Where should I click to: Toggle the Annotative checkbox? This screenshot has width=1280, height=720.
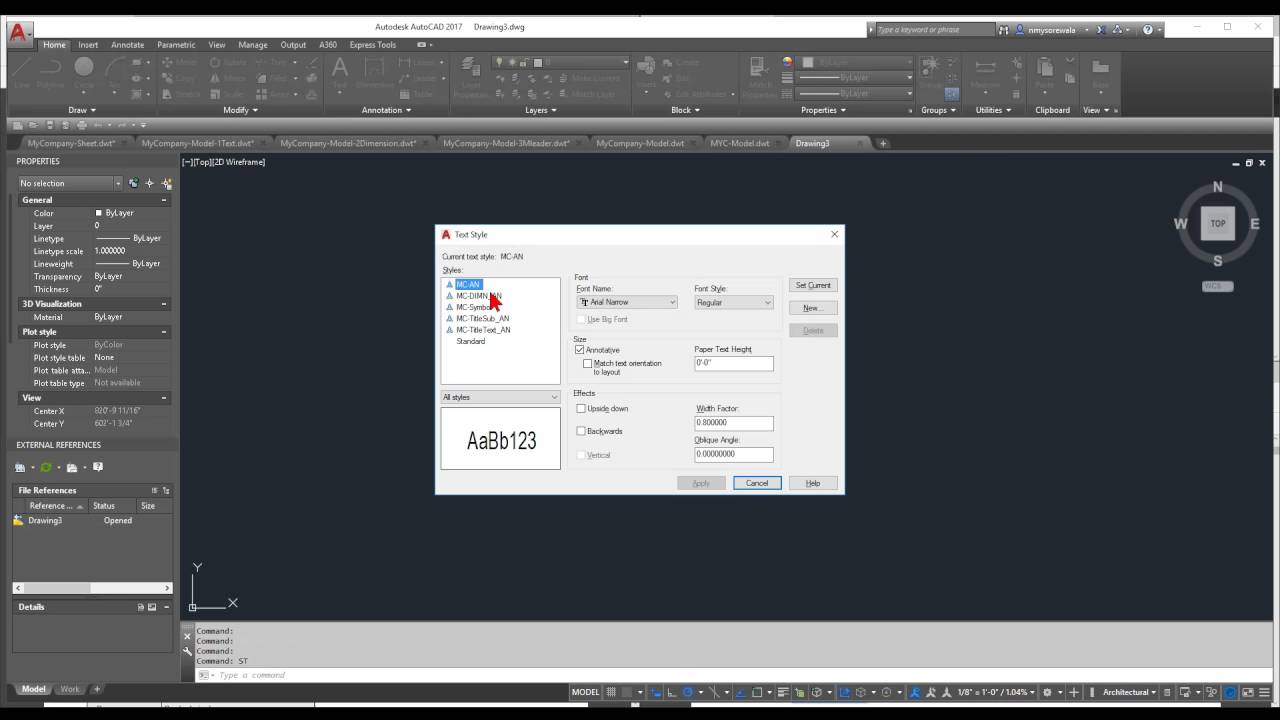pyautogui.click(x=580, y=350)
